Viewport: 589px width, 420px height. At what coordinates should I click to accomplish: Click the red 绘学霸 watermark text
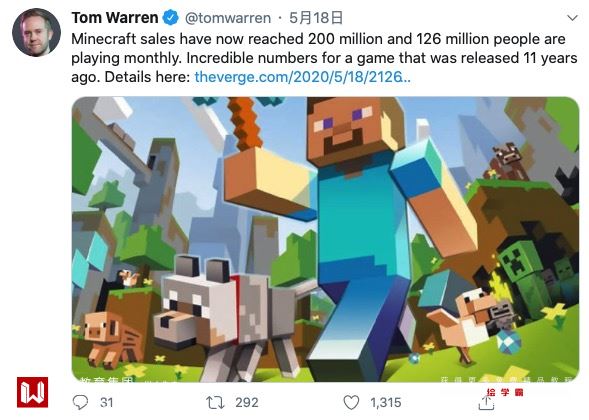(x=505, y=393)
